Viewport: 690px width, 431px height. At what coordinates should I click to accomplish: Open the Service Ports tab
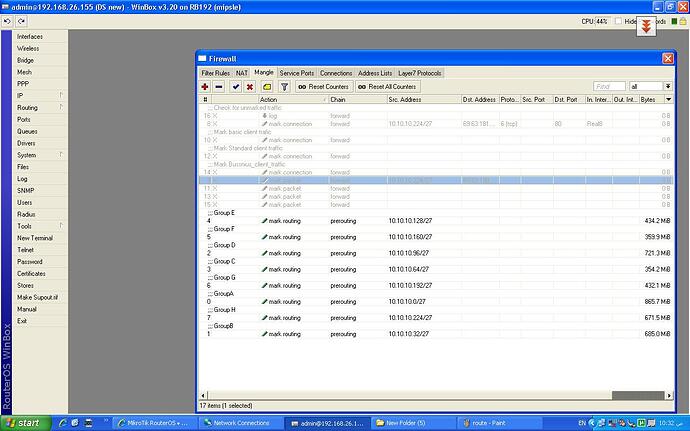coord(297,73)
